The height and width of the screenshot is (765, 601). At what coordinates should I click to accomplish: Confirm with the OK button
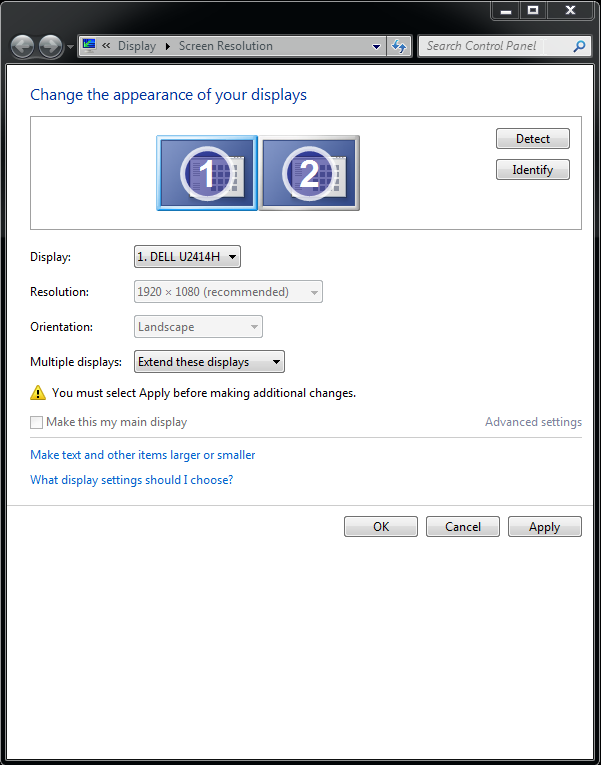(x=381, y=527)
